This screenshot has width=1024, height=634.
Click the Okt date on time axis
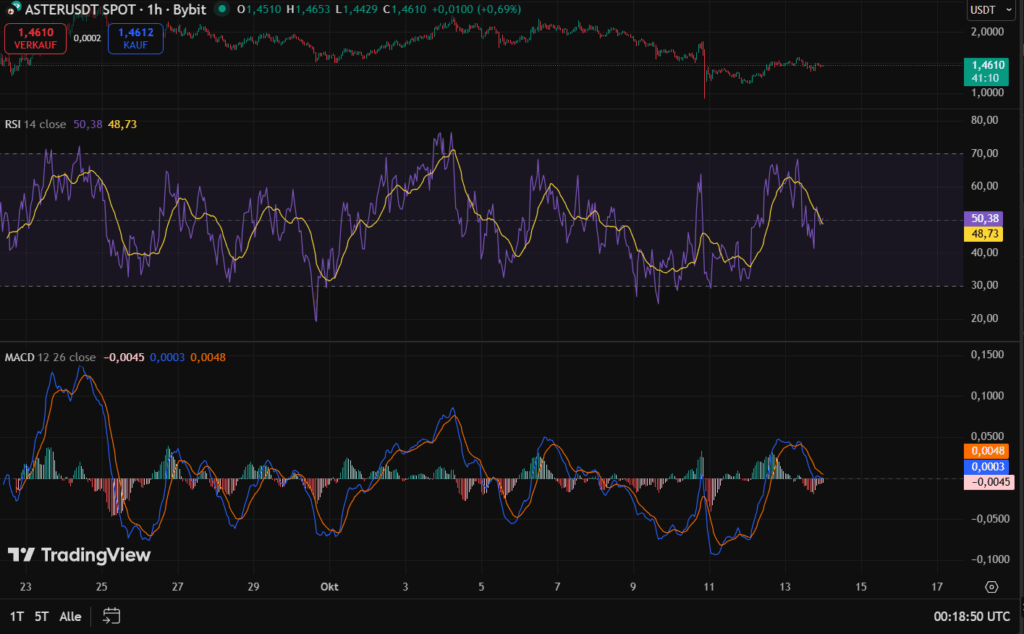click(x=329, y=587)
